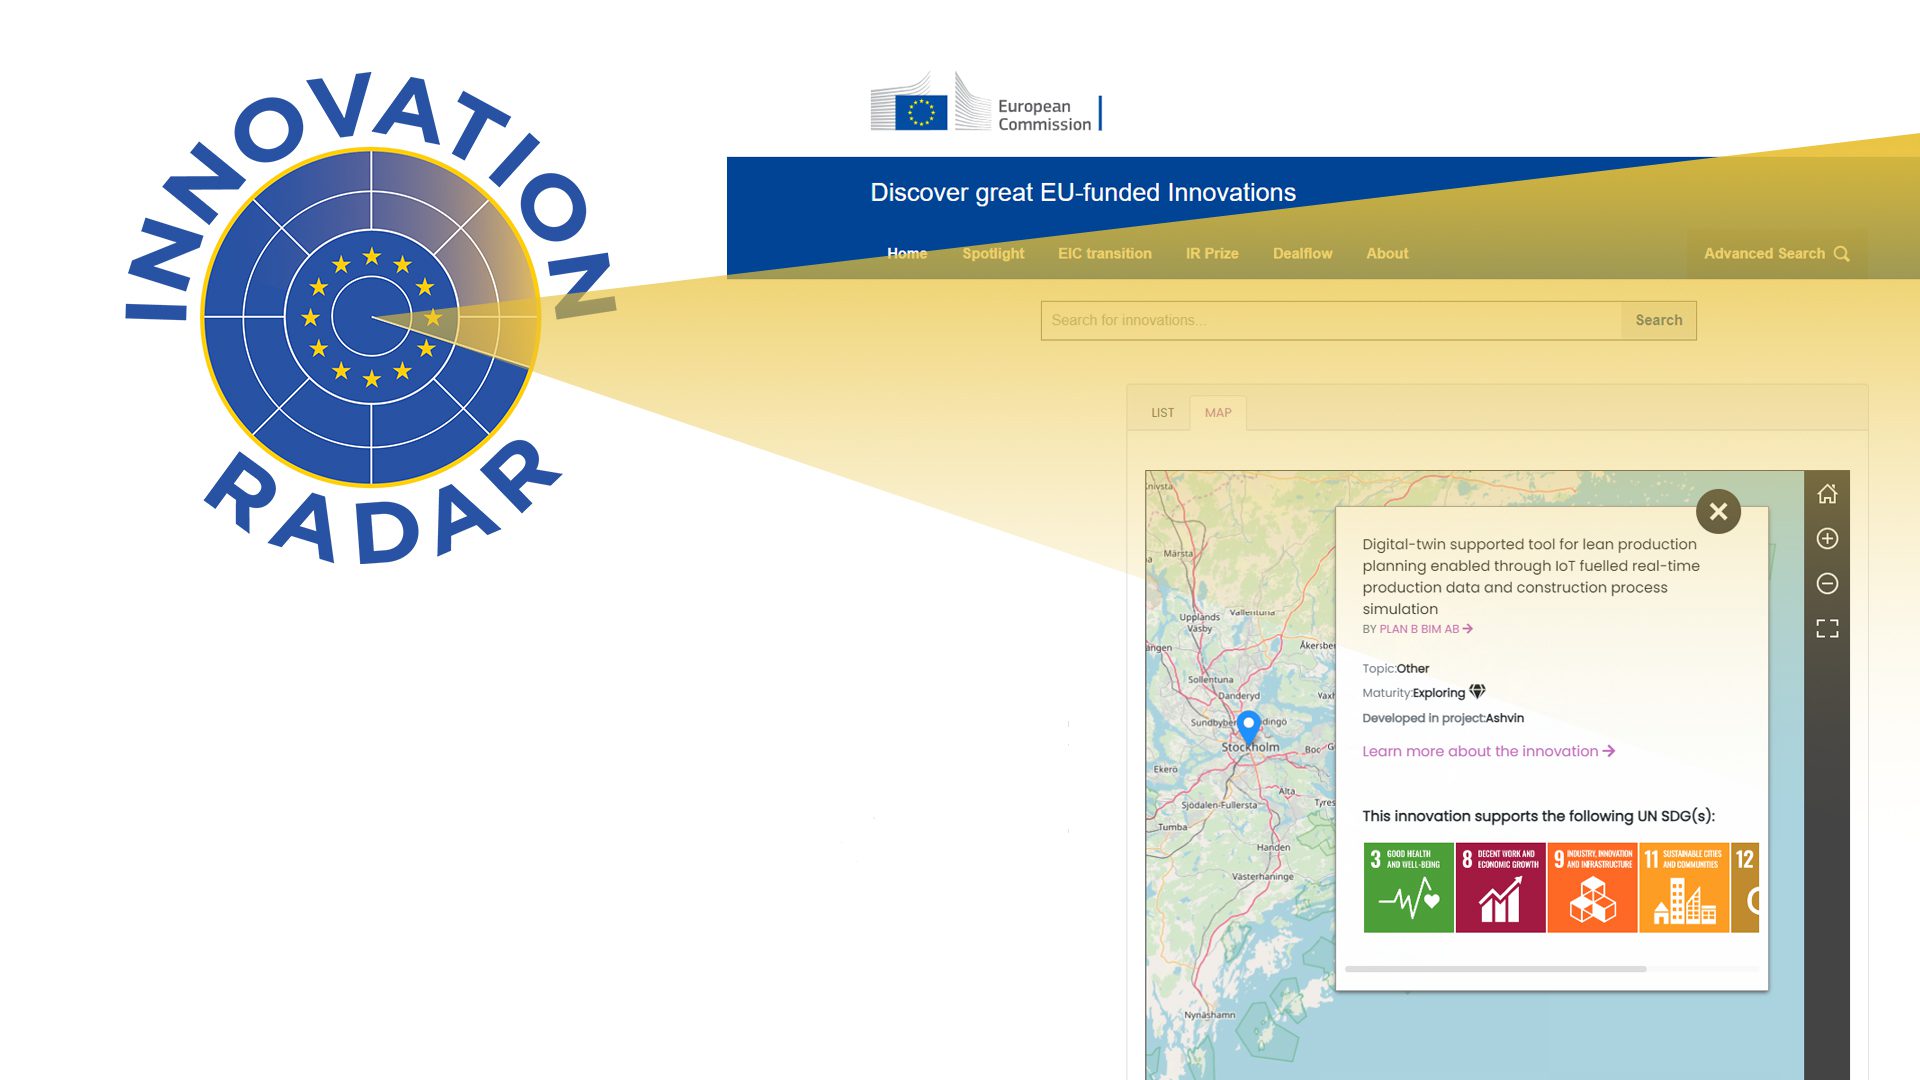Click the map home icon

pyautogui.click(x=1827, y=494)
